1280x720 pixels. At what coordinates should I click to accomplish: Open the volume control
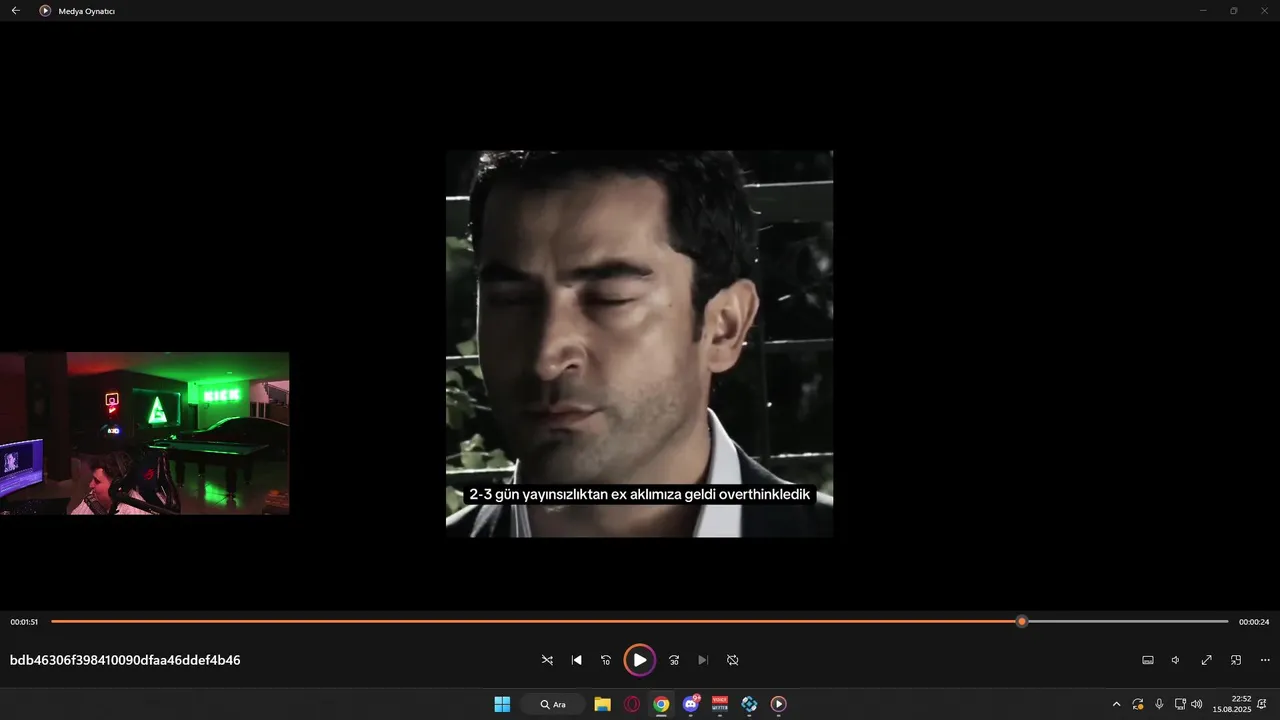click(1176, 660)
